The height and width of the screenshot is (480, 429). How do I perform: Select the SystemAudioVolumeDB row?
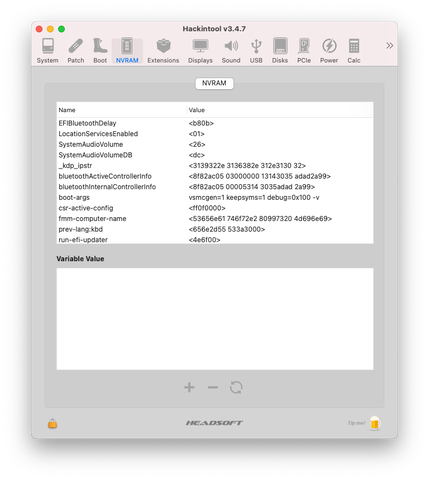[x=215, y=155]
